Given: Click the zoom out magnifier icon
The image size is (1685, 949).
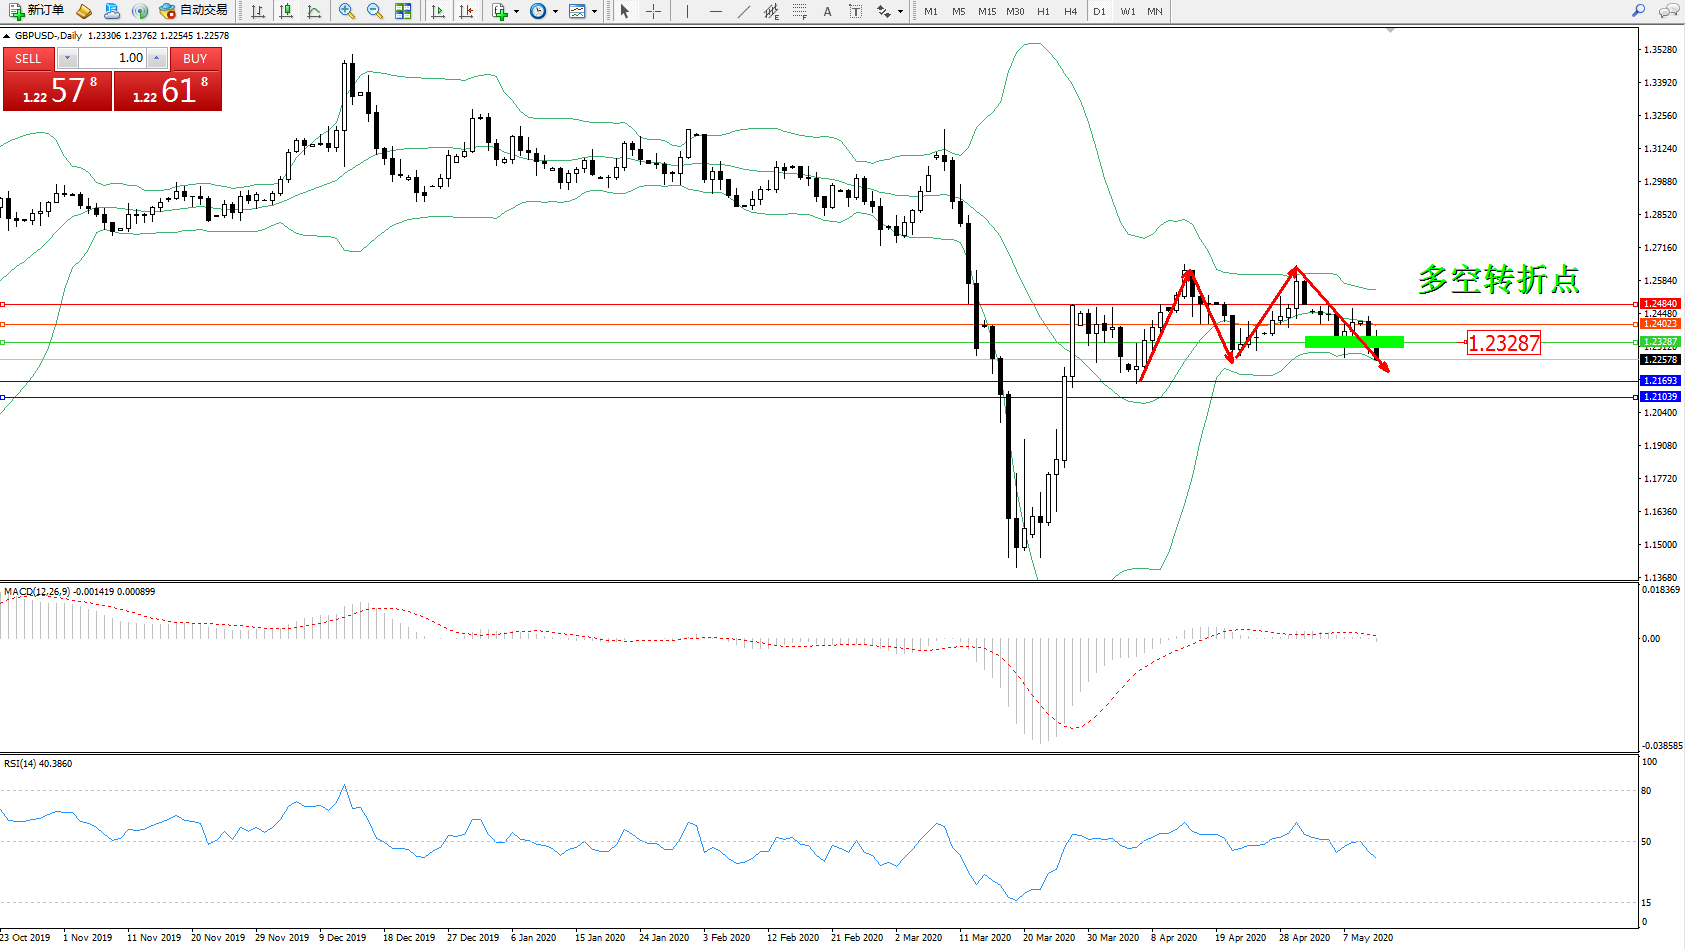Looking at the screenshot, I should tap(374, 11).
